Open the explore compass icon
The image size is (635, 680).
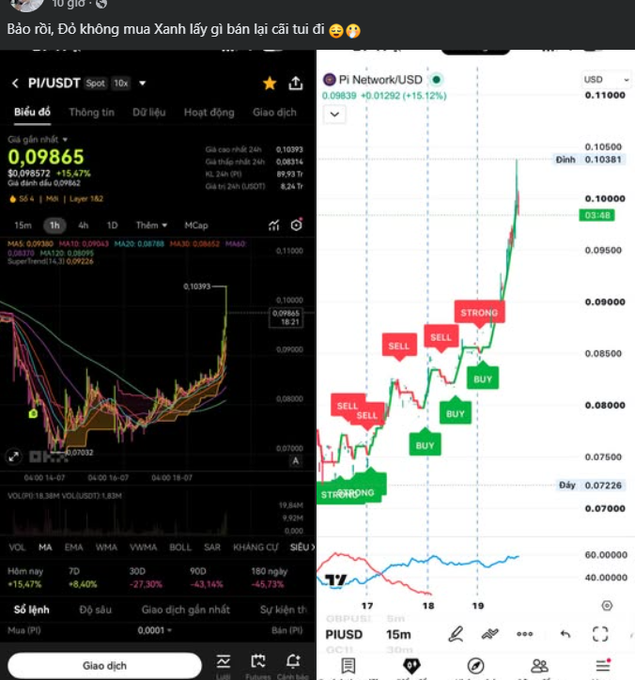coord(475,666)
